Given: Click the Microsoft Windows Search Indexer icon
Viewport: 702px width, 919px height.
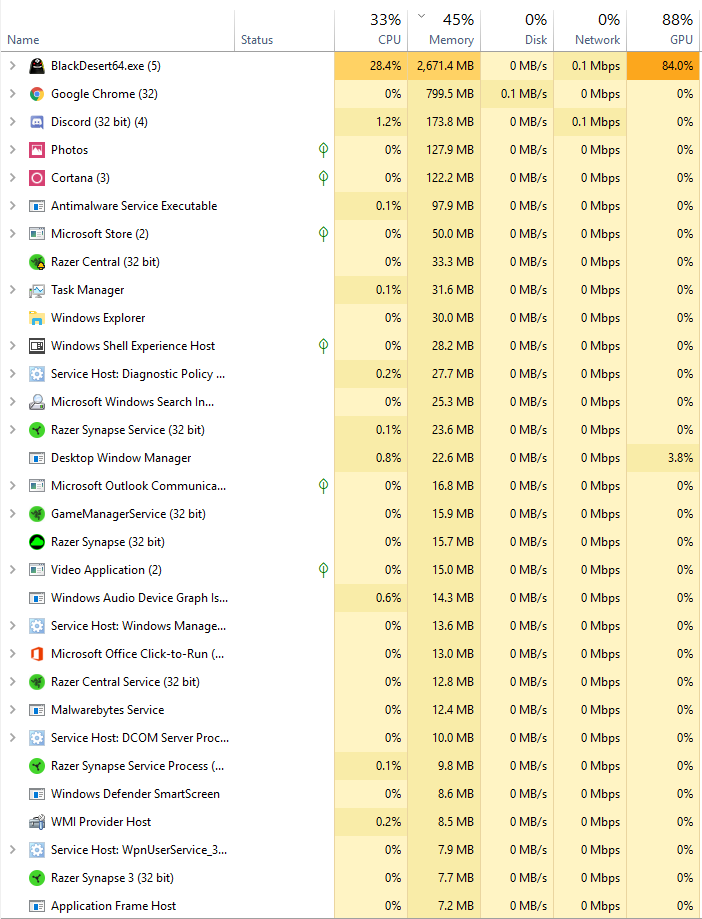Looking at the screenshot, I should coord(37,402).
